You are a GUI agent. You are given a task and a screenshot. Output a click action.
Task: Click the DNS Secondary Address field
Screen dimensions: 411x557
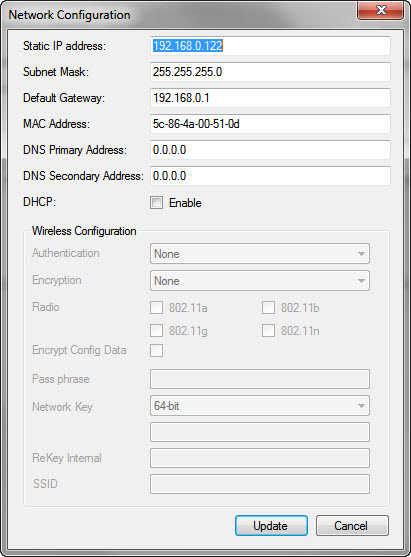270,176
